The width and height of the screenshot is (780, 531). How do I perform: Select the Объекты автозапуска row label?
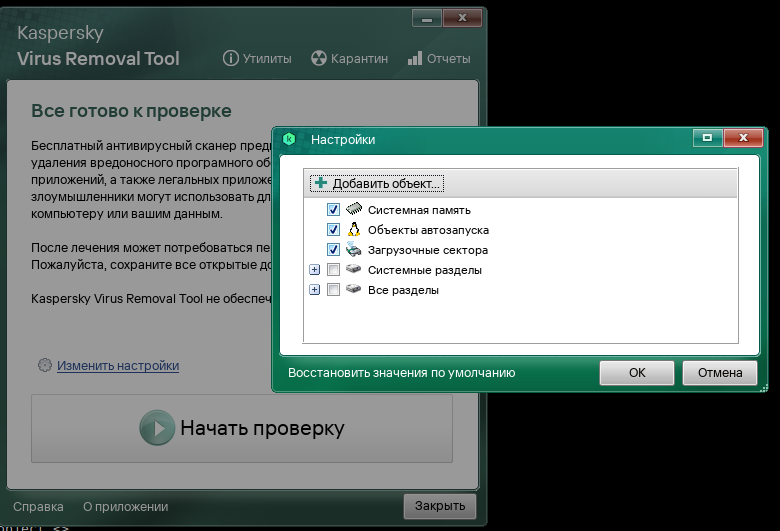coord(428,230)
